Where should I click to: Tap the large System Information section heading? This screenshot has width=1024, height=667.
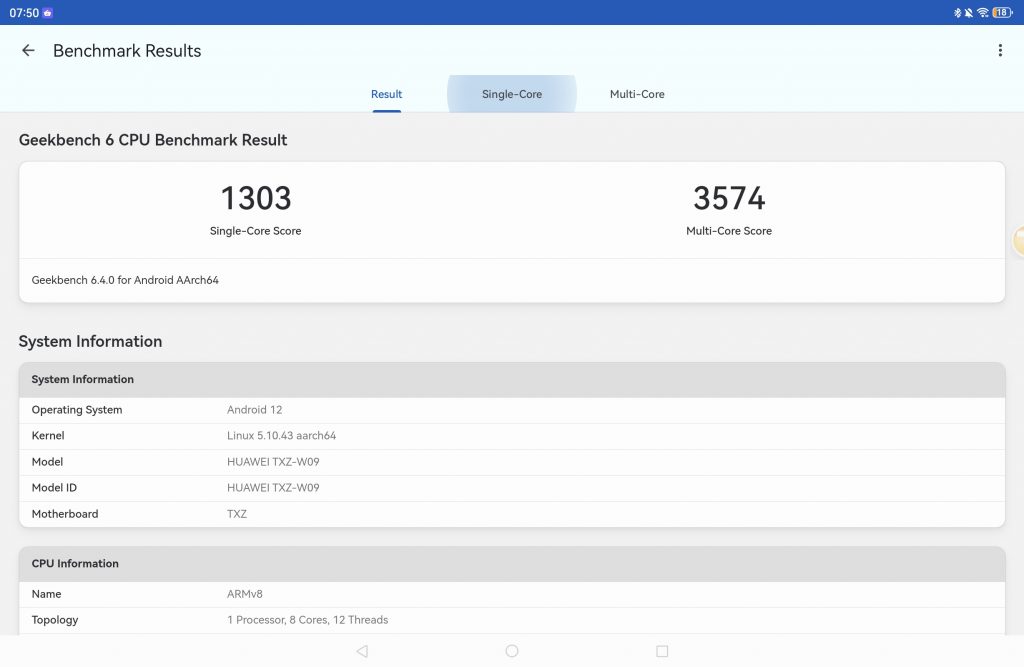pyautogui.click(x=90, y=341)
